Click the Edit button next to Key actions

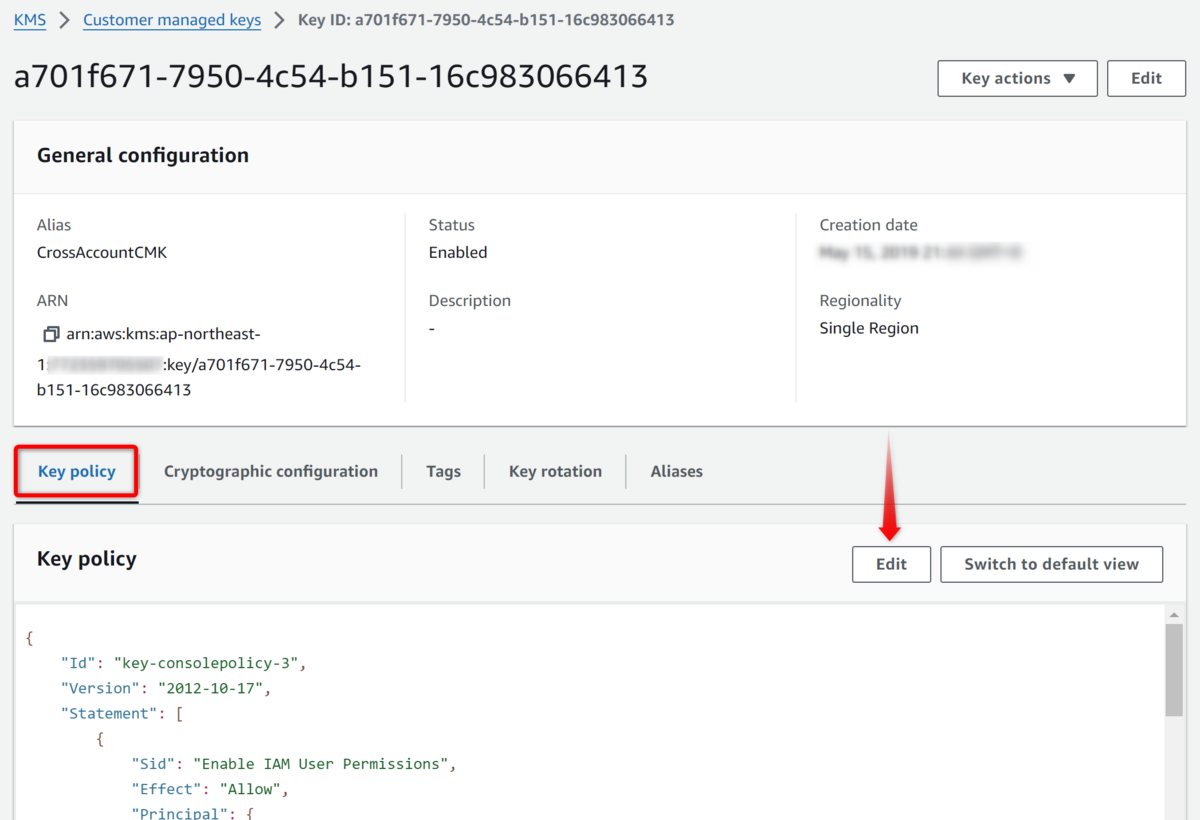coord(1146,78)
